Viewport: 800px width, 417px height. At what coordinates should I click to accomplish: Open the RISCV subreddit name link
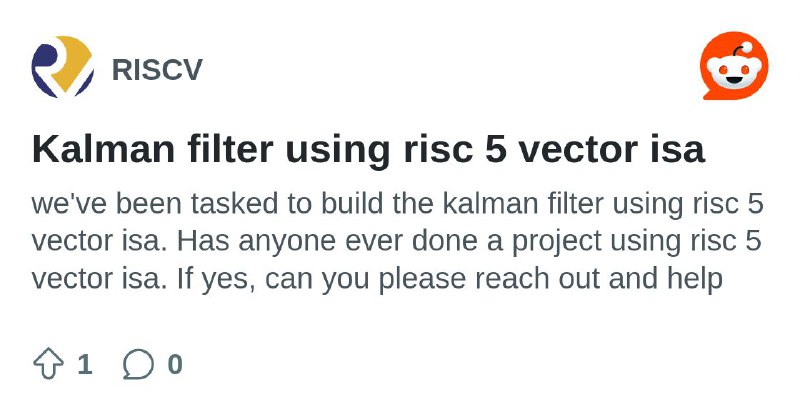click(x=157, y=70)
